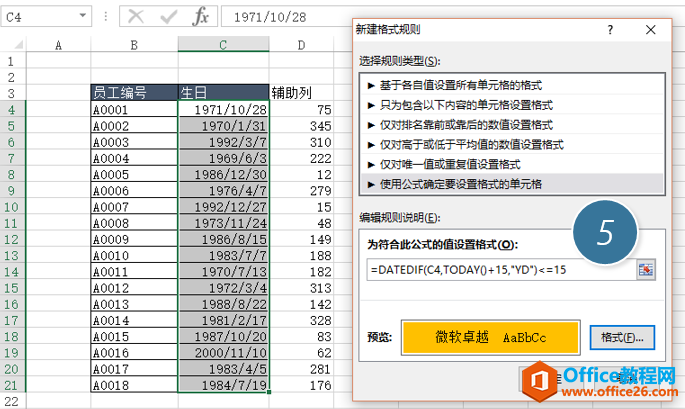Click date cell 1984/7/19
Screen dimensions: 685x409
pyautogui.click(x=223, y=385)
